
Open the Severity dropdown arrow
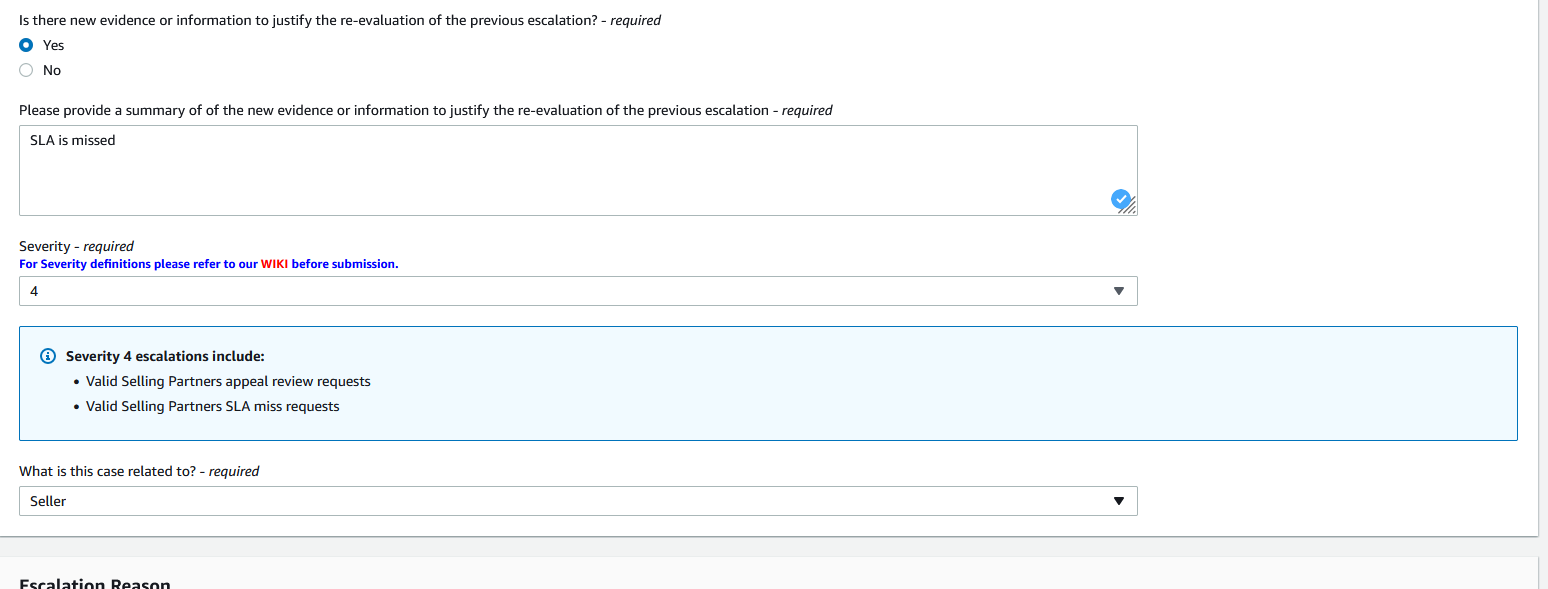click(1119, 291)
